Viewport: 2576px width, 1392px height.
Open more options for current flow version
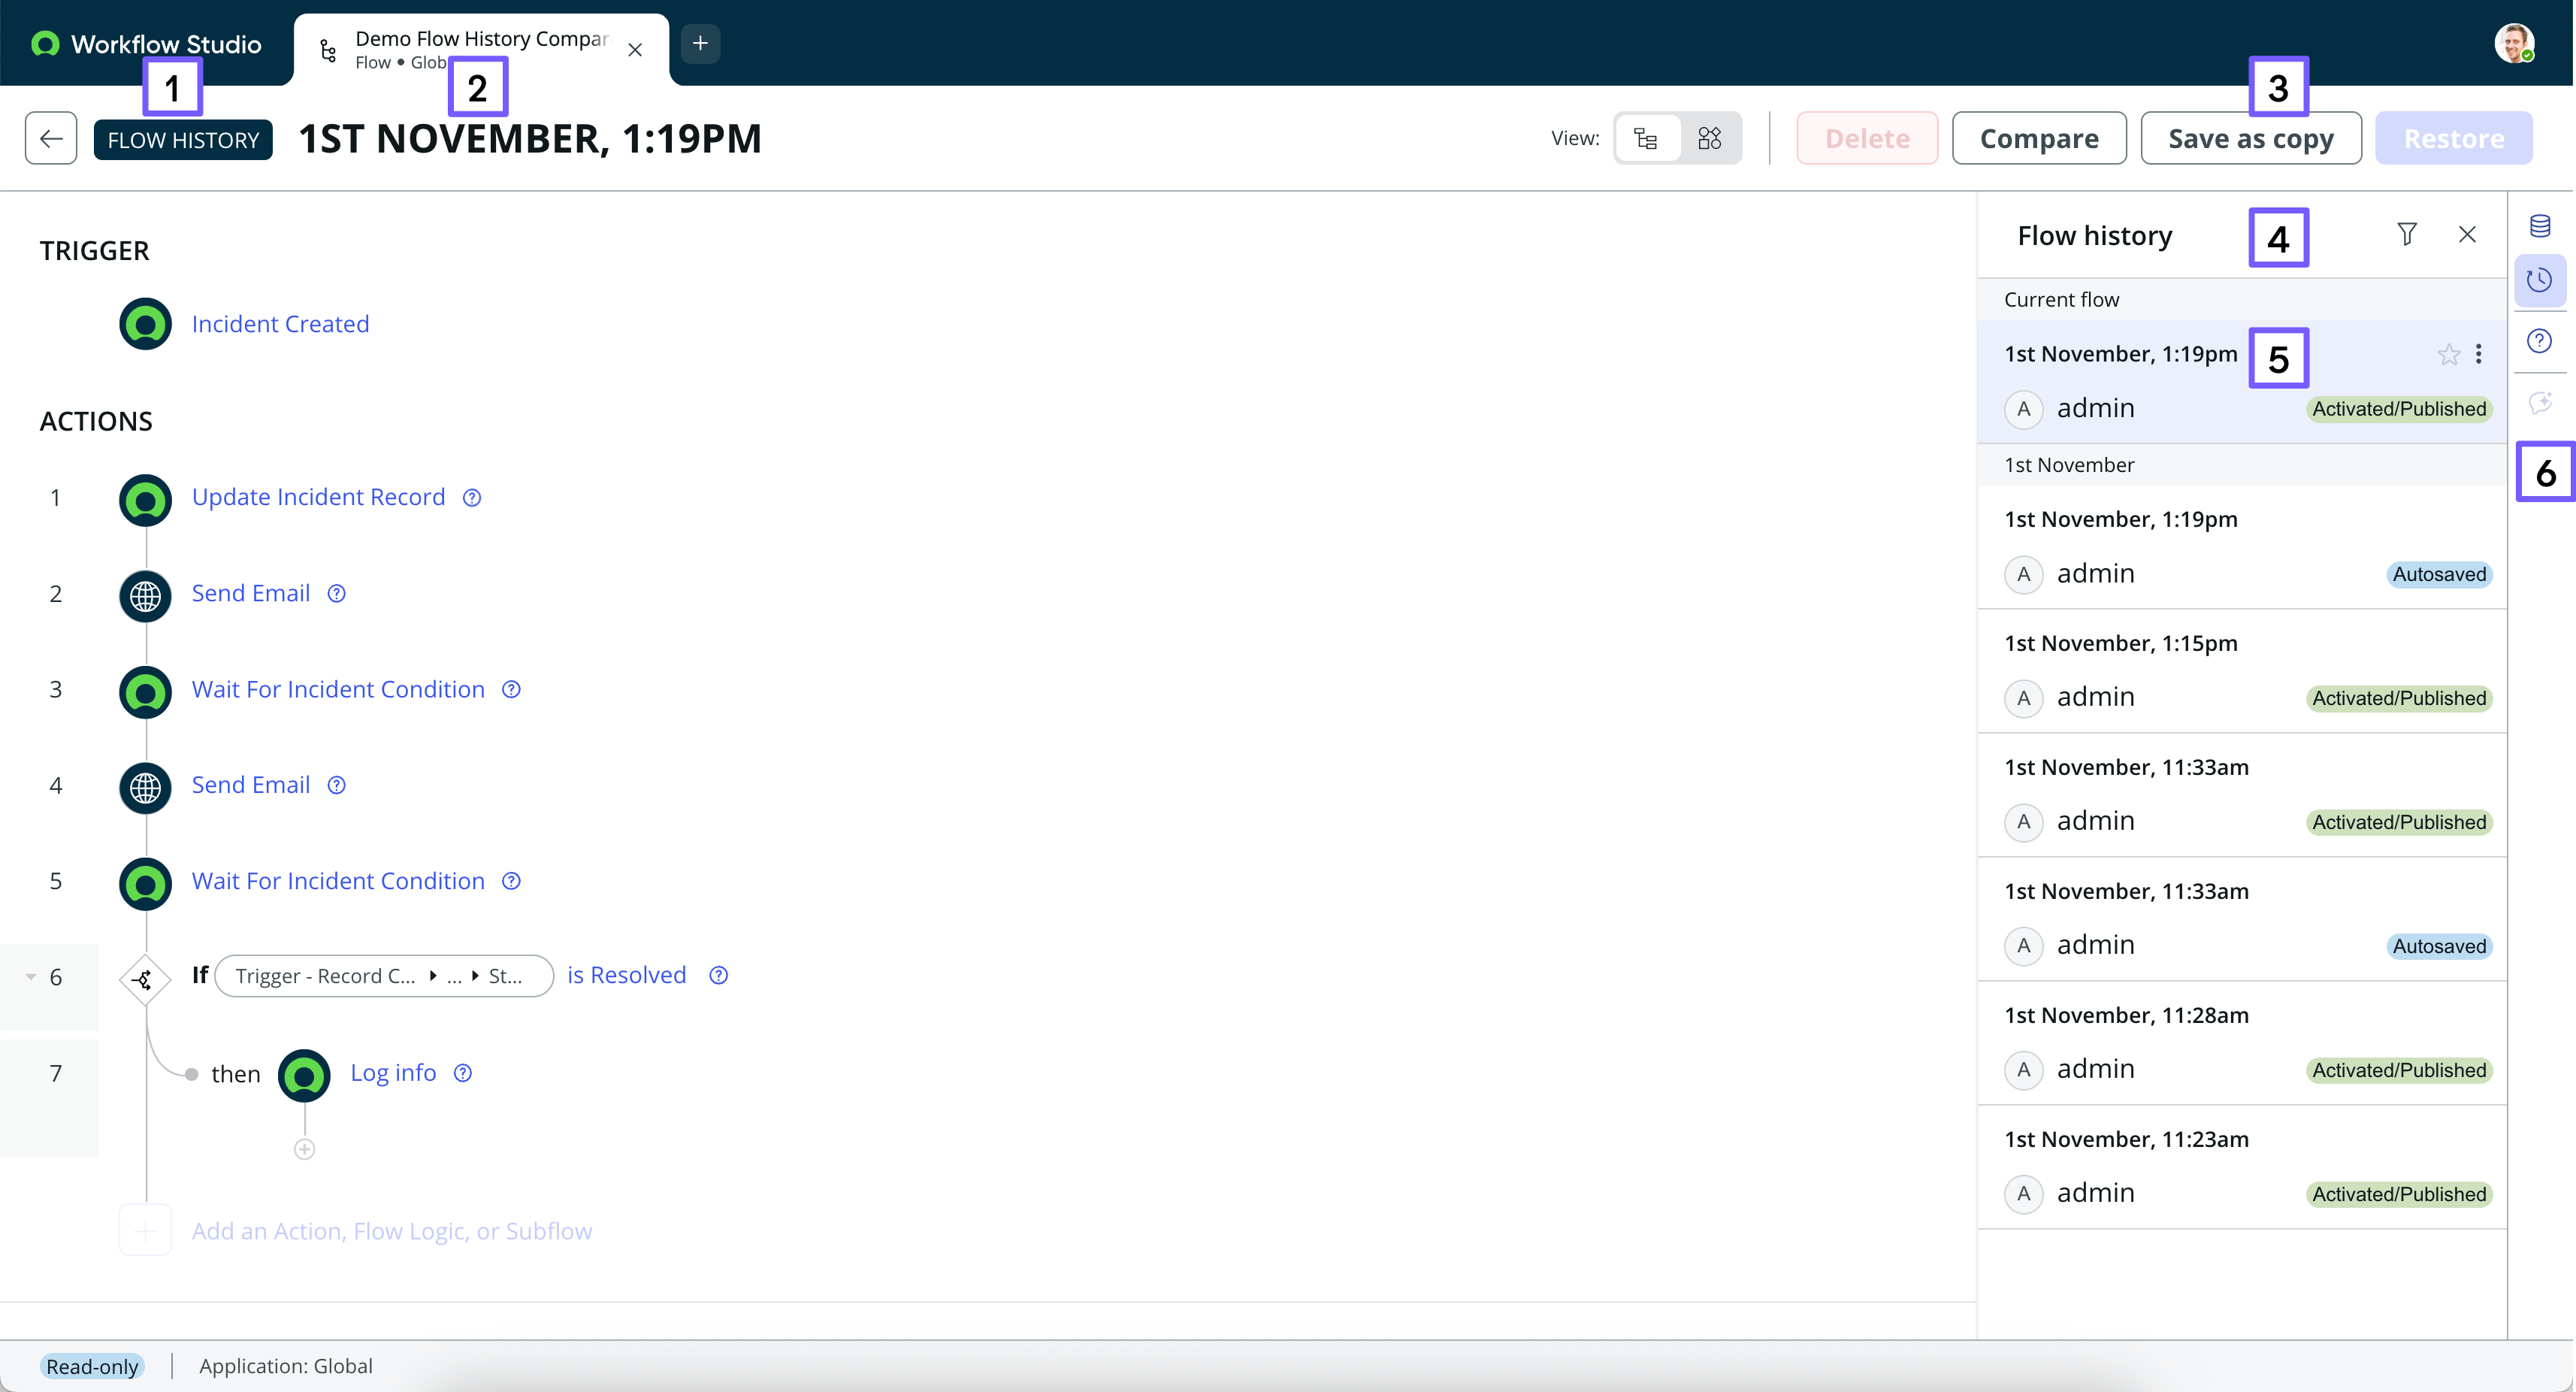point(2478,354)
